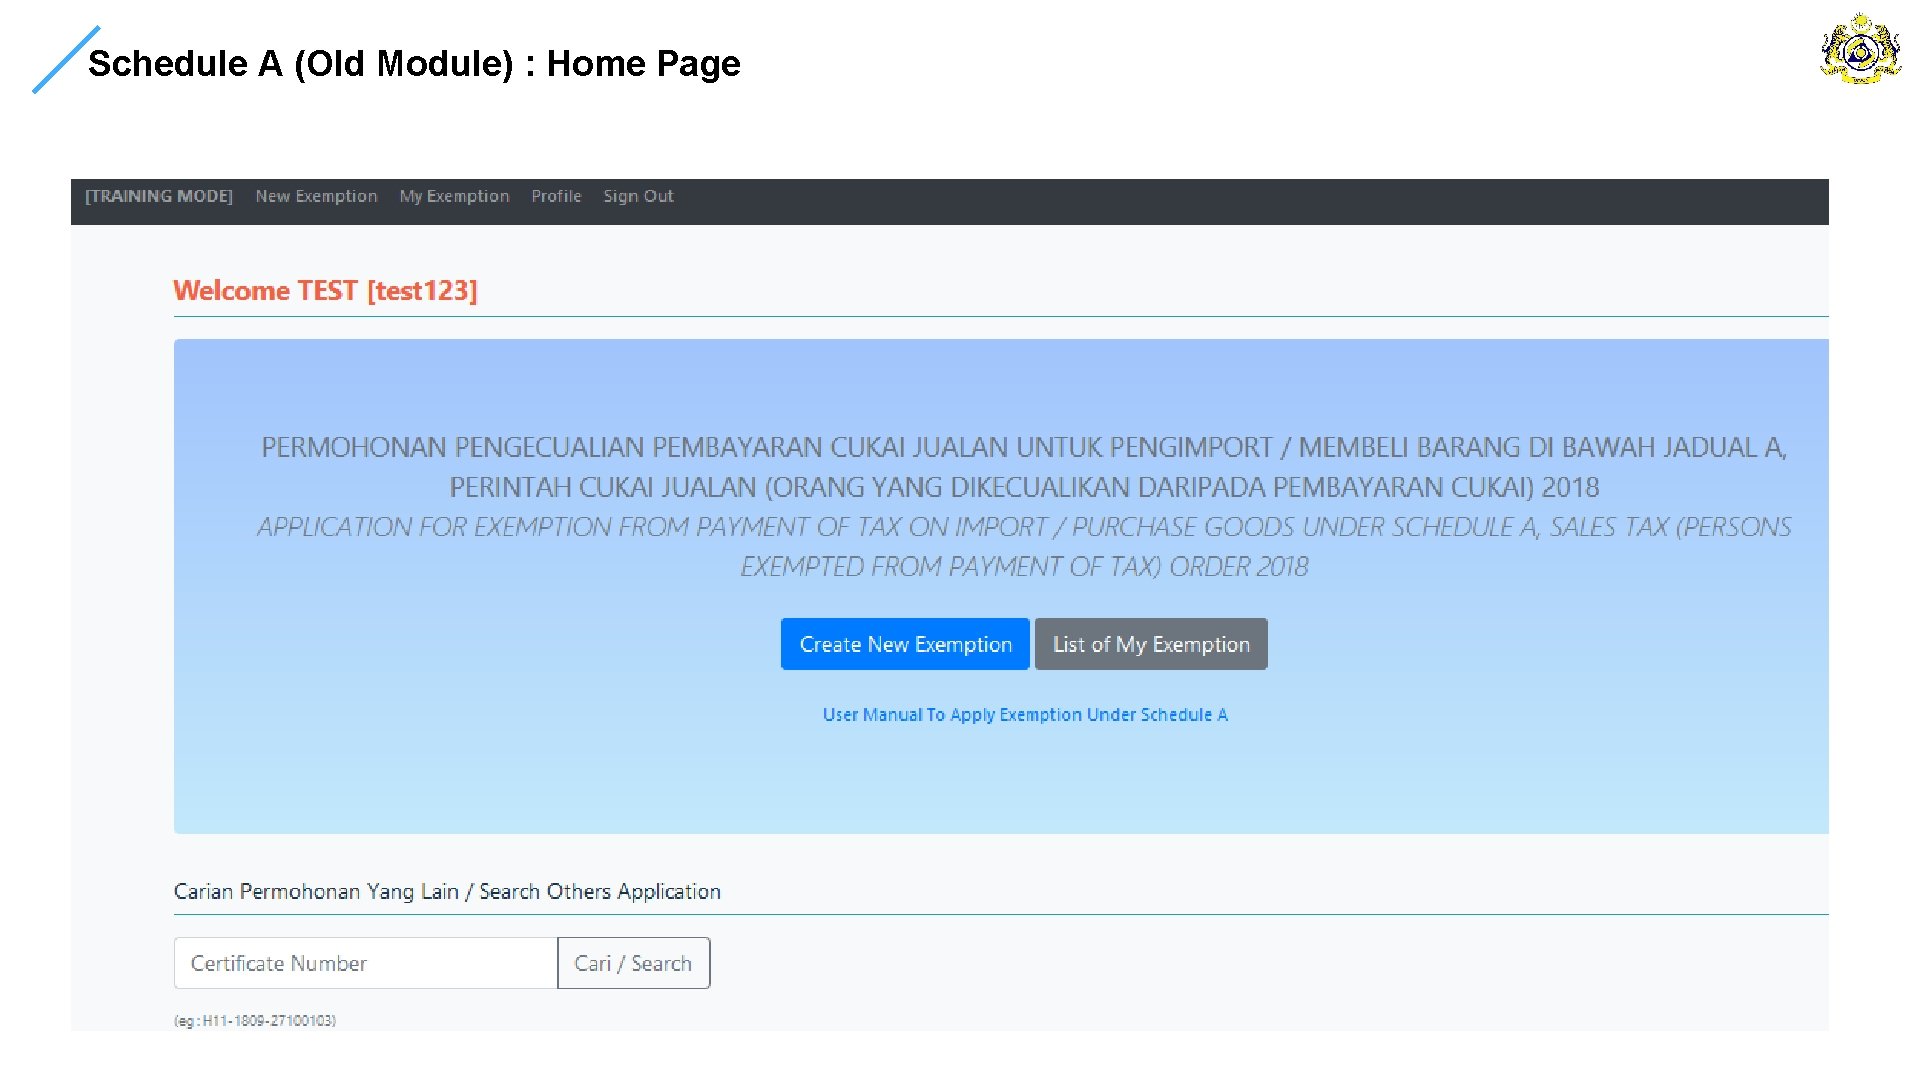
Task: Go to My Exemption in navbar
Action: (x=454, y=196)
